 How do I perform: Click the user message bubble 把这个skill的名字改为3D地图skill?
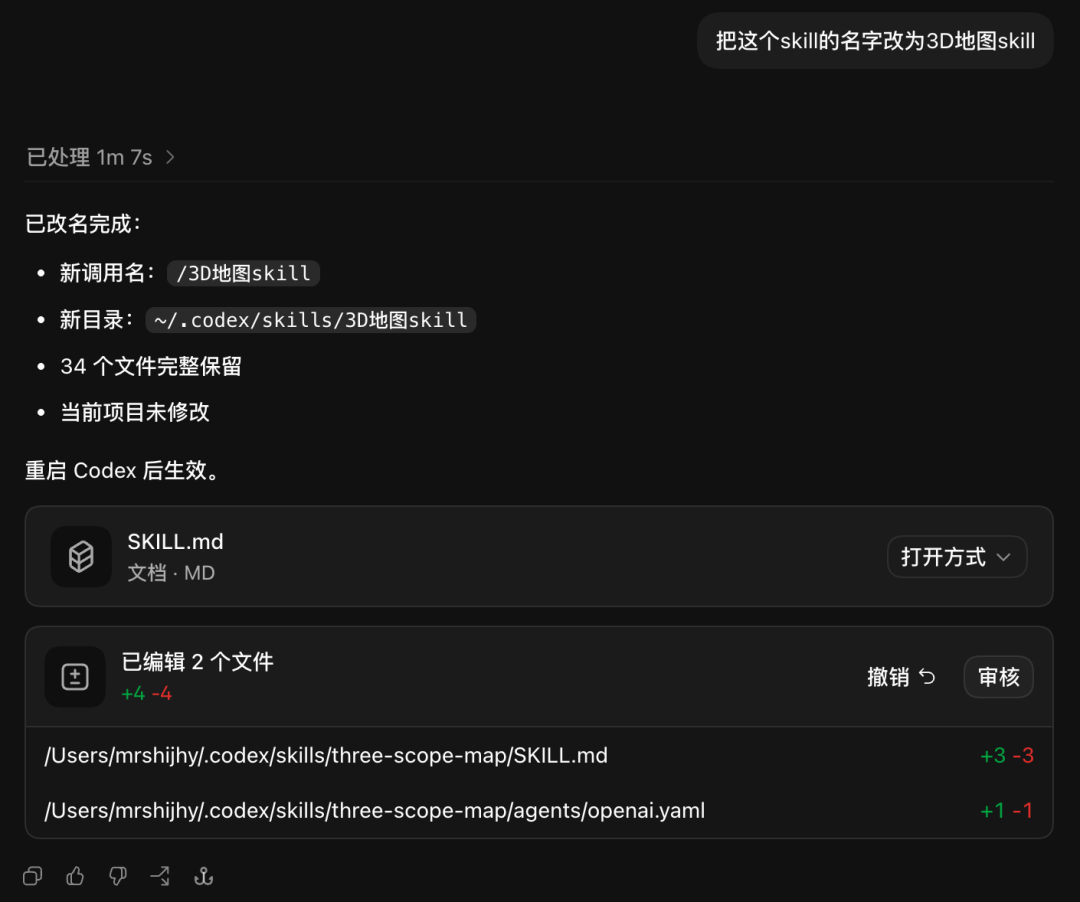pos(875,41)
